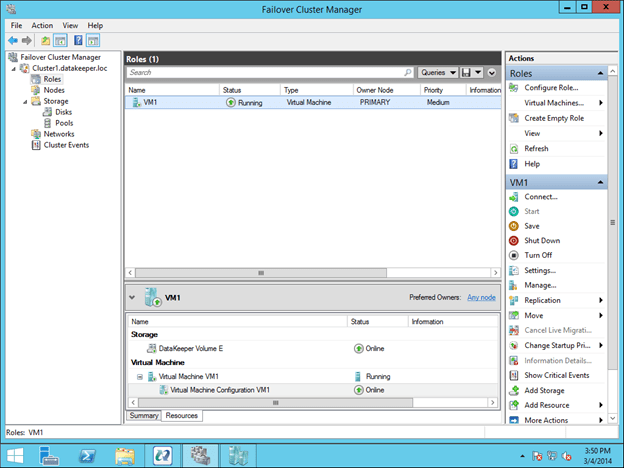
Task: Click the Shut Down action icon
Action: pyautogui.click(x=514, y=241)
